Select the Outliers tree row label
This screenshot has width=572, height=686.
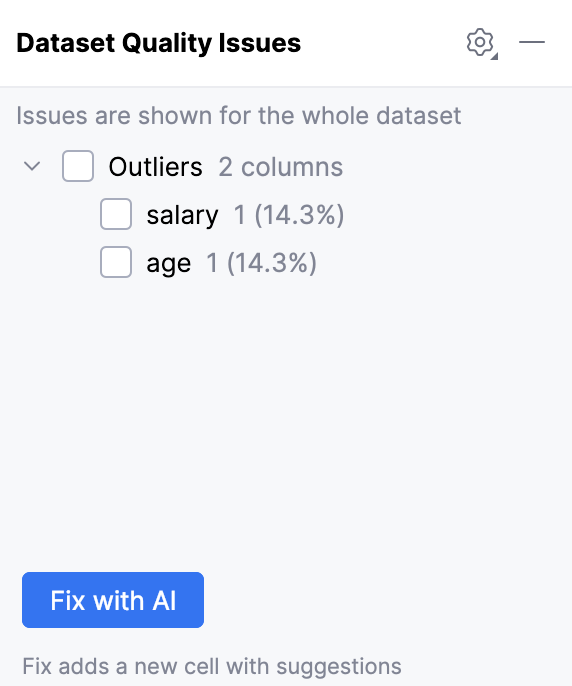(x=155, y=167)
